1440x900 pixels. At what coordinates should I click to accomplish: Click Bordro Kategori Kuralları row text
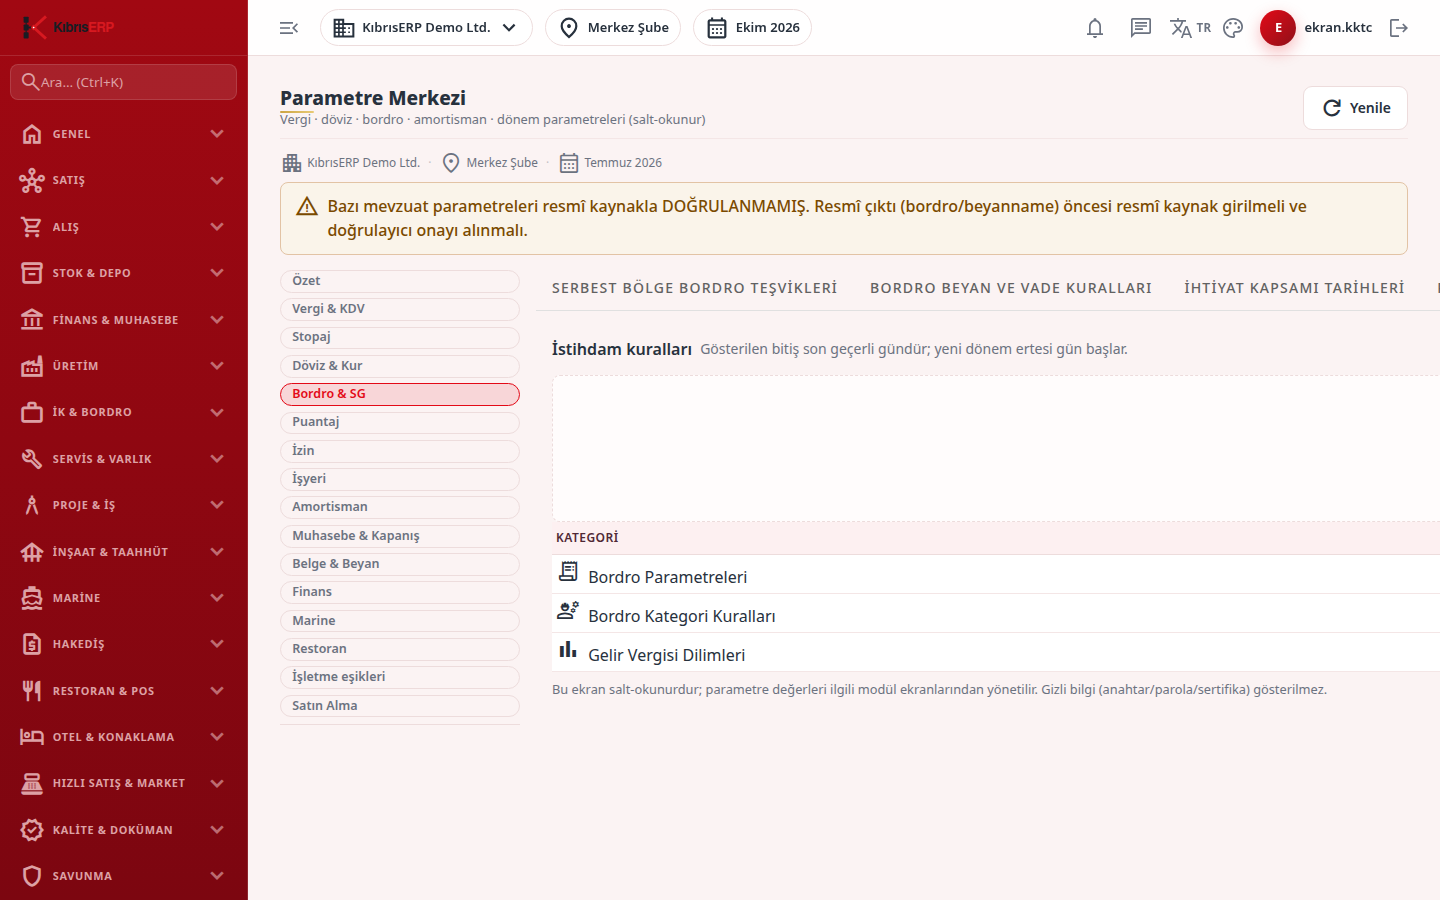coord(682,616)
